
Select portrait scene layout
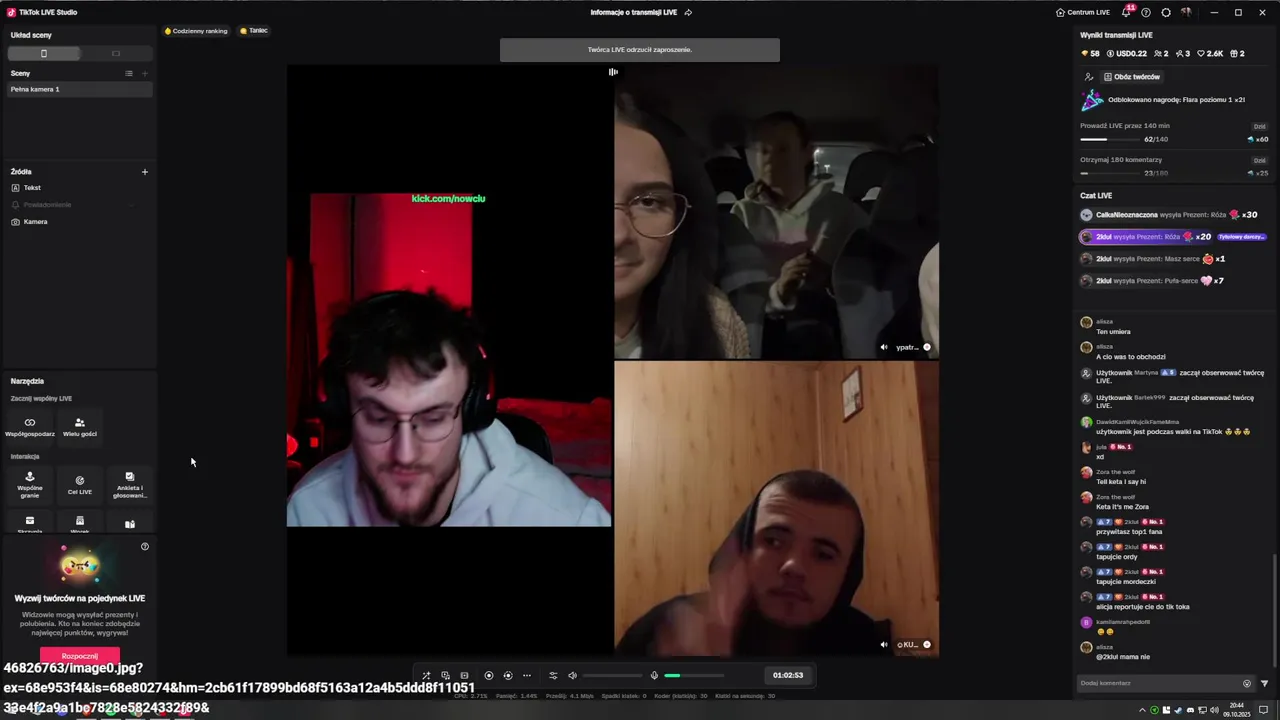tap(44, 53)
